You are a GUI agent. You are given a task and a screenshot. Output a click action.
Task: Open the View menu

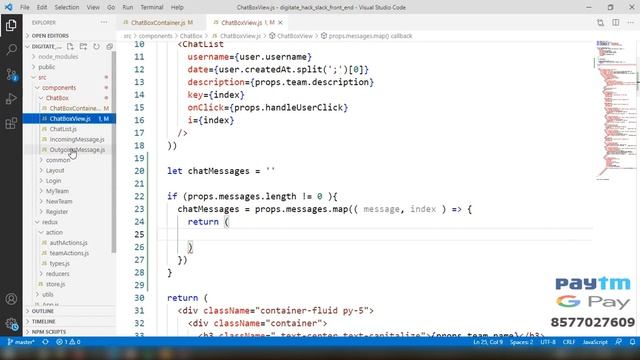[93, 7]
